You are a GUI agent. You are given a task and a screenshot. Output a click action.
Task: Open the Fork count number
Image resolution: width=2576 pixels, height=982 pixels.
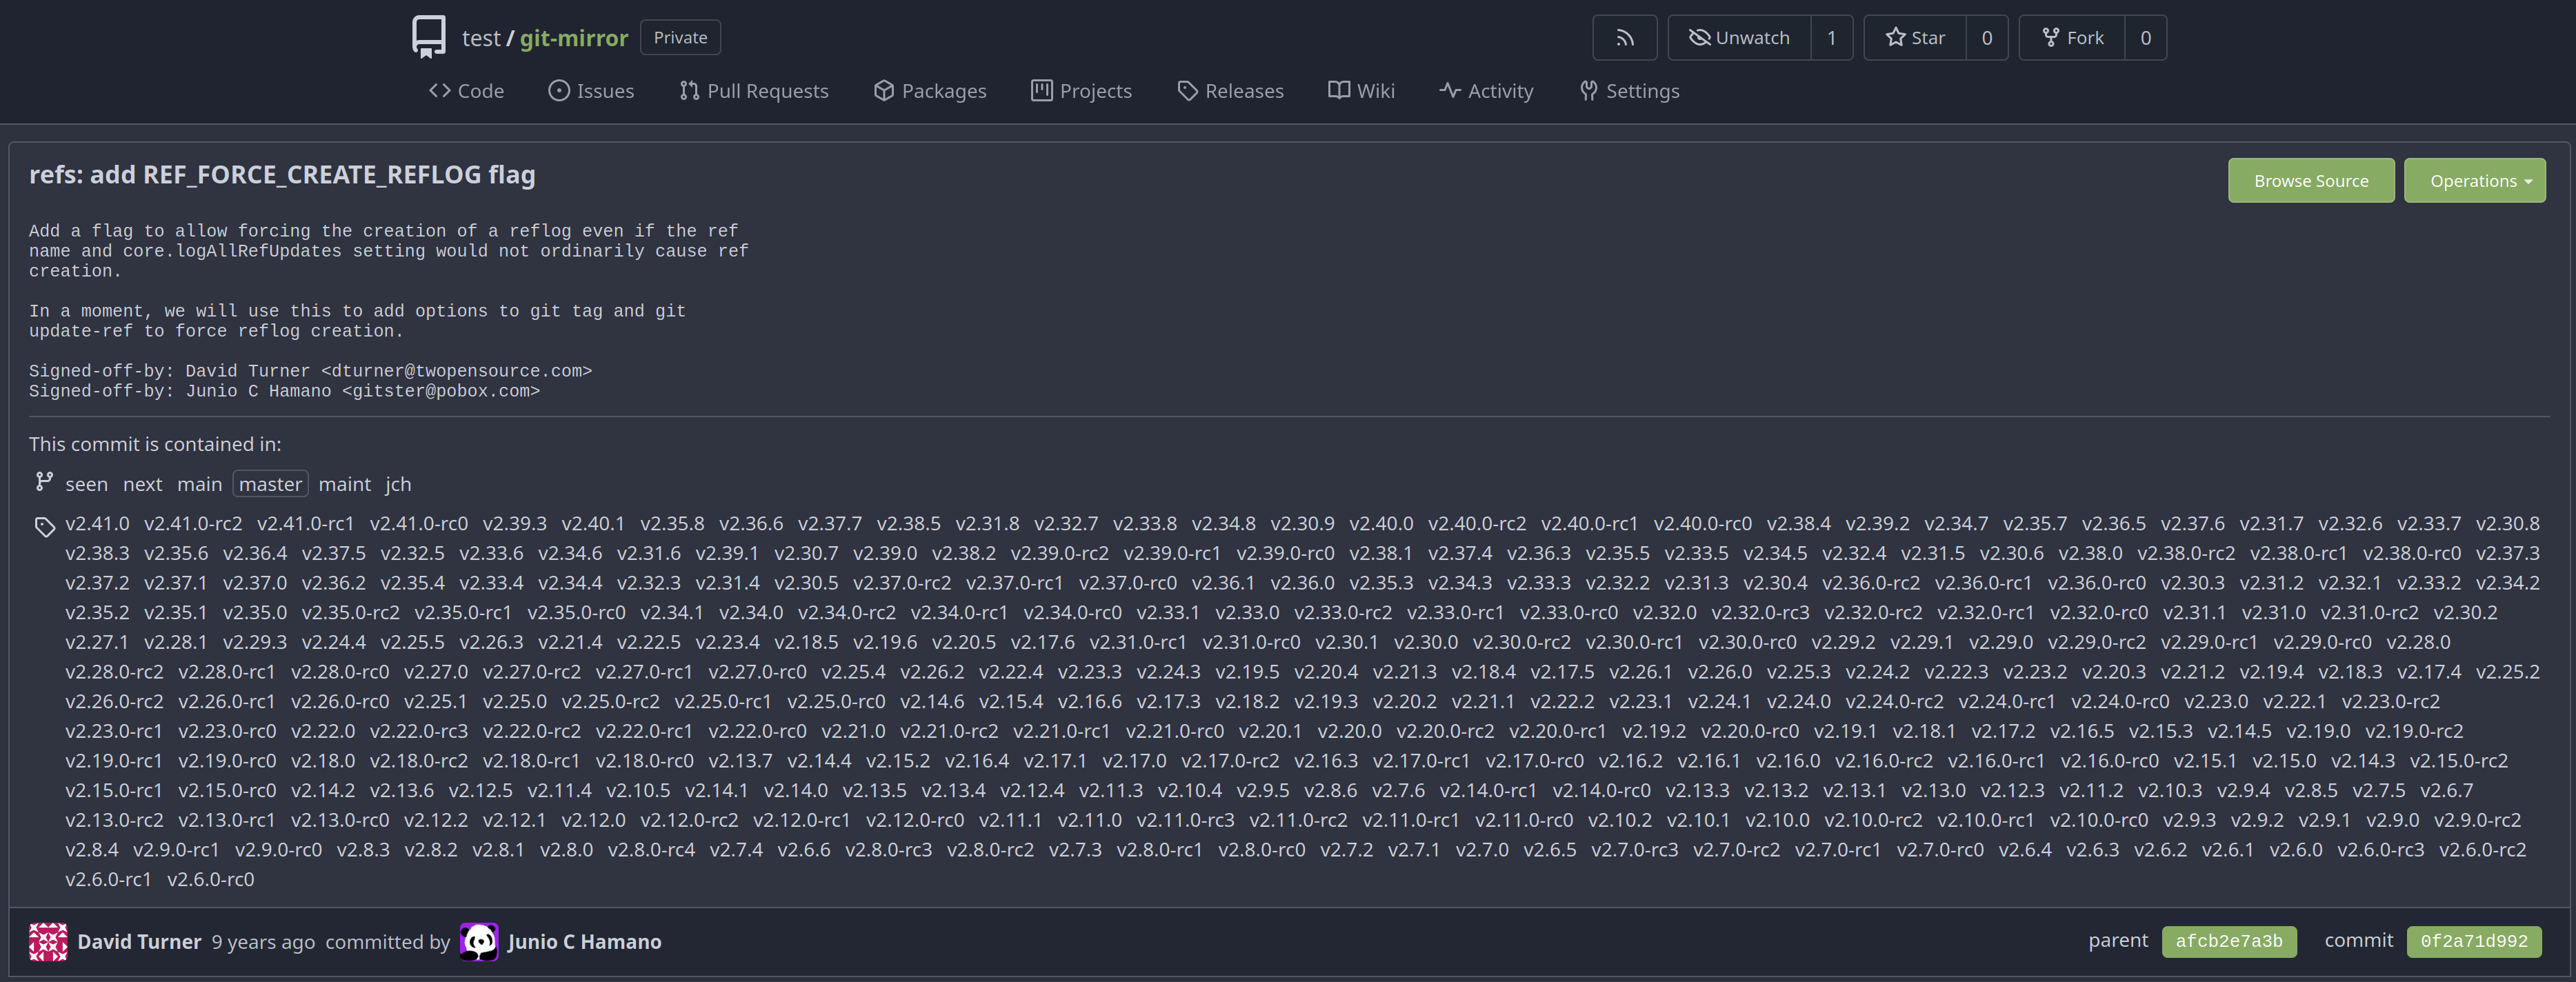[x=2145, y=38]
